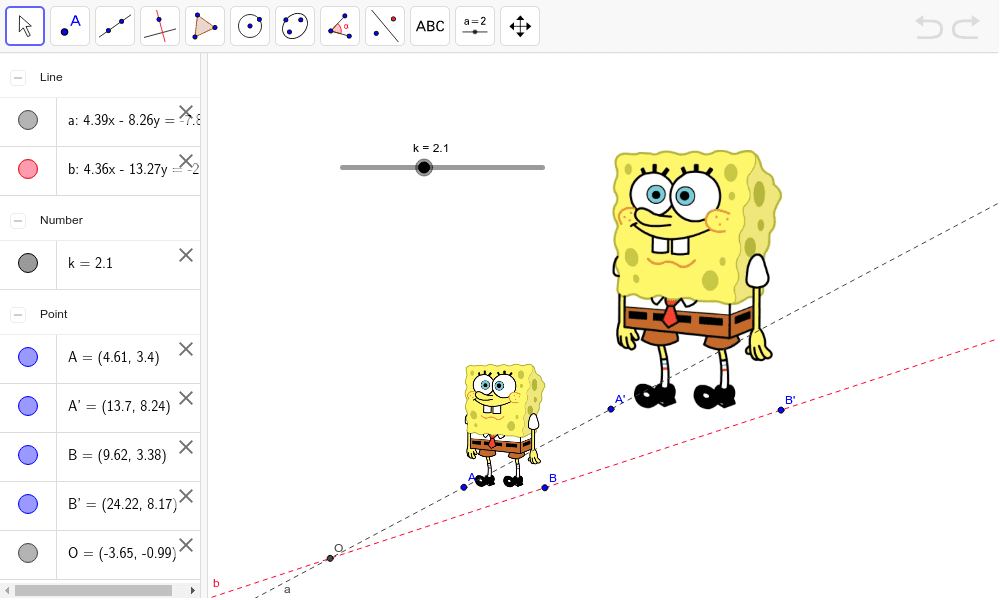Select the Line through two points tool
Screen dimensions: 1000x600
point(115,26)
